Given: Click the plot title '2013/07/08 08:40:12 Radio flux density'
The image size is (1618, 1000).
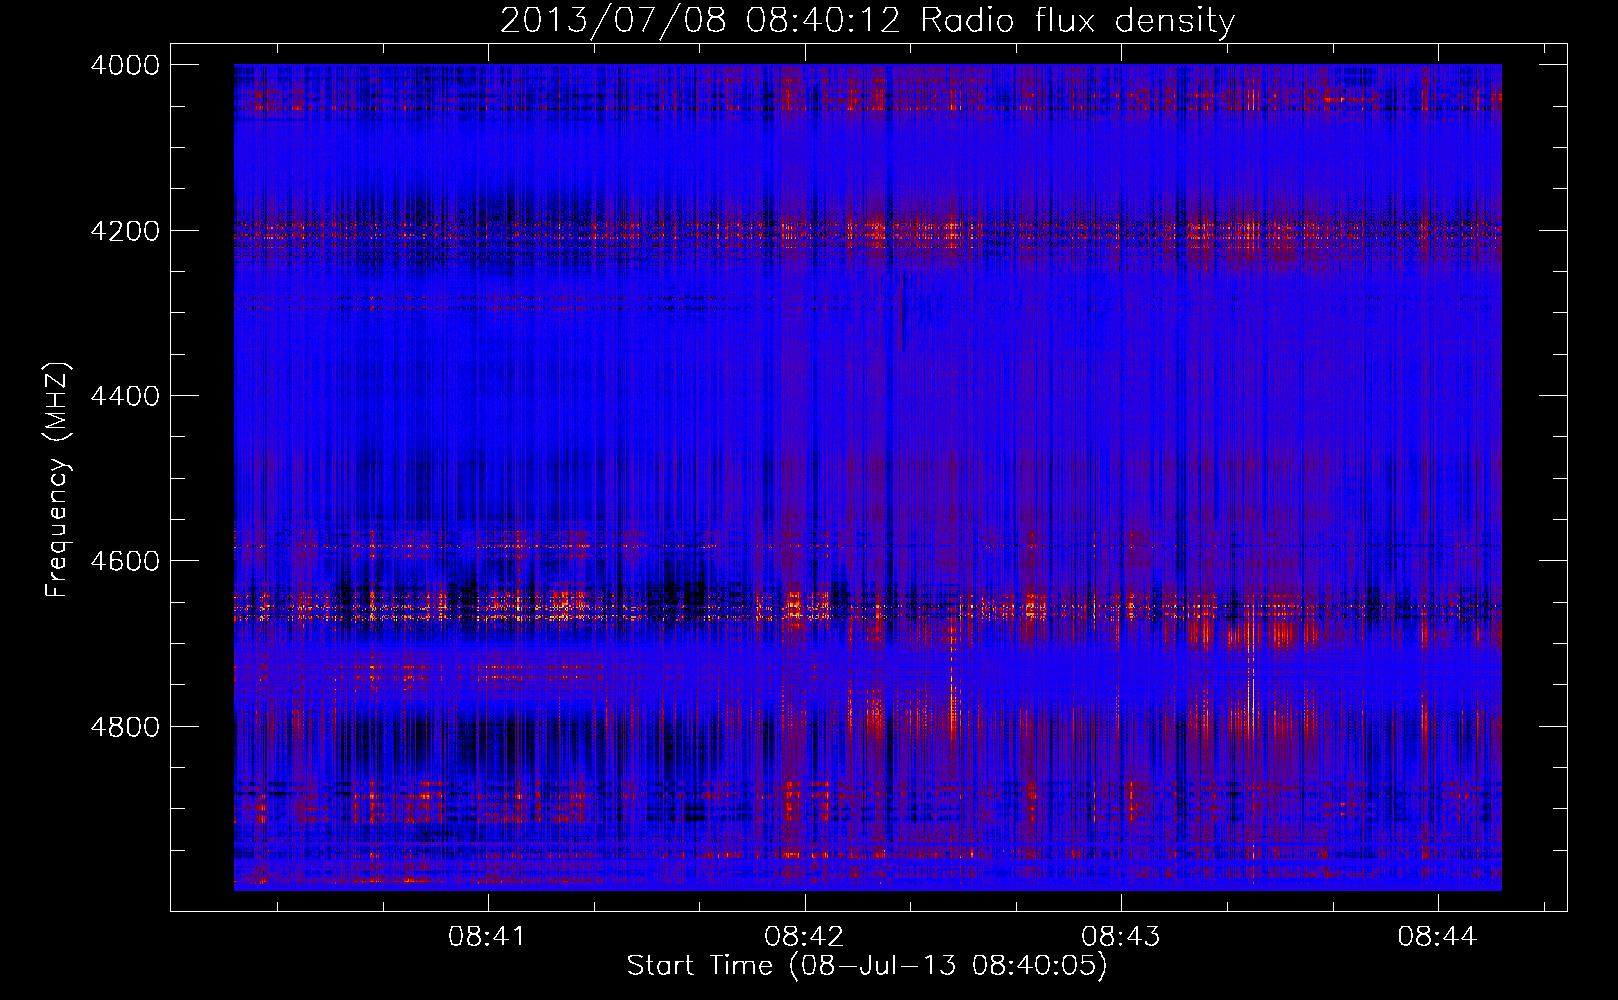Looking at the screenshot, I should click(x=867, y=21).
